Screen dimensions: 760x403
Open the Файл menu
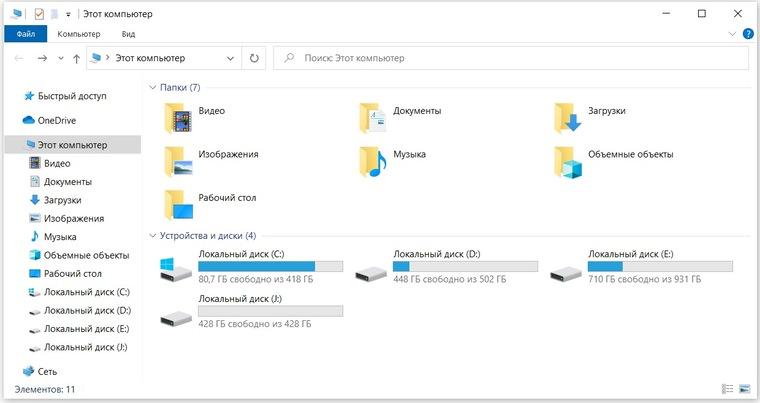pyautogui.click(x=26, y=34)
